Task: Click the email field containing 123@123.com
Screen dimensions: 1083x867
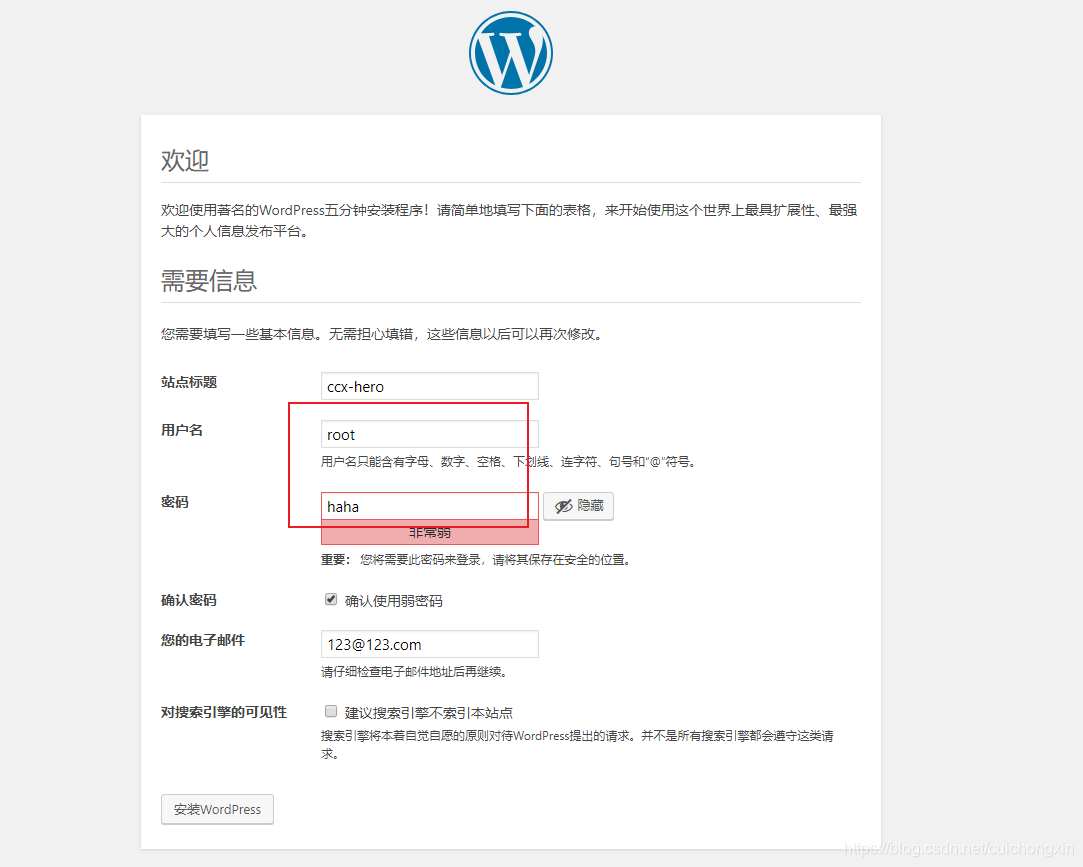Action: [430, 644]
